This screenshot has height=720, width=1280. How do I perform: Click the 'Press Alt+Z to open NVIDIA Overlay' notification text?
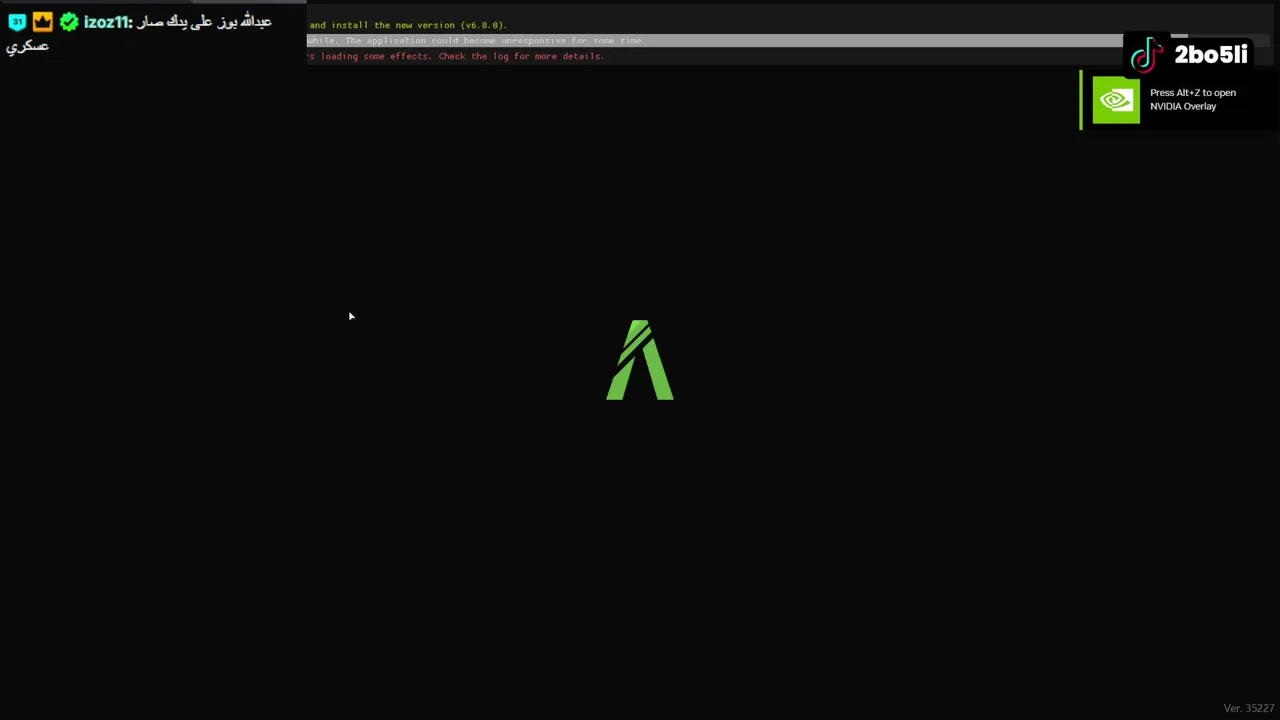point(1193,99)
